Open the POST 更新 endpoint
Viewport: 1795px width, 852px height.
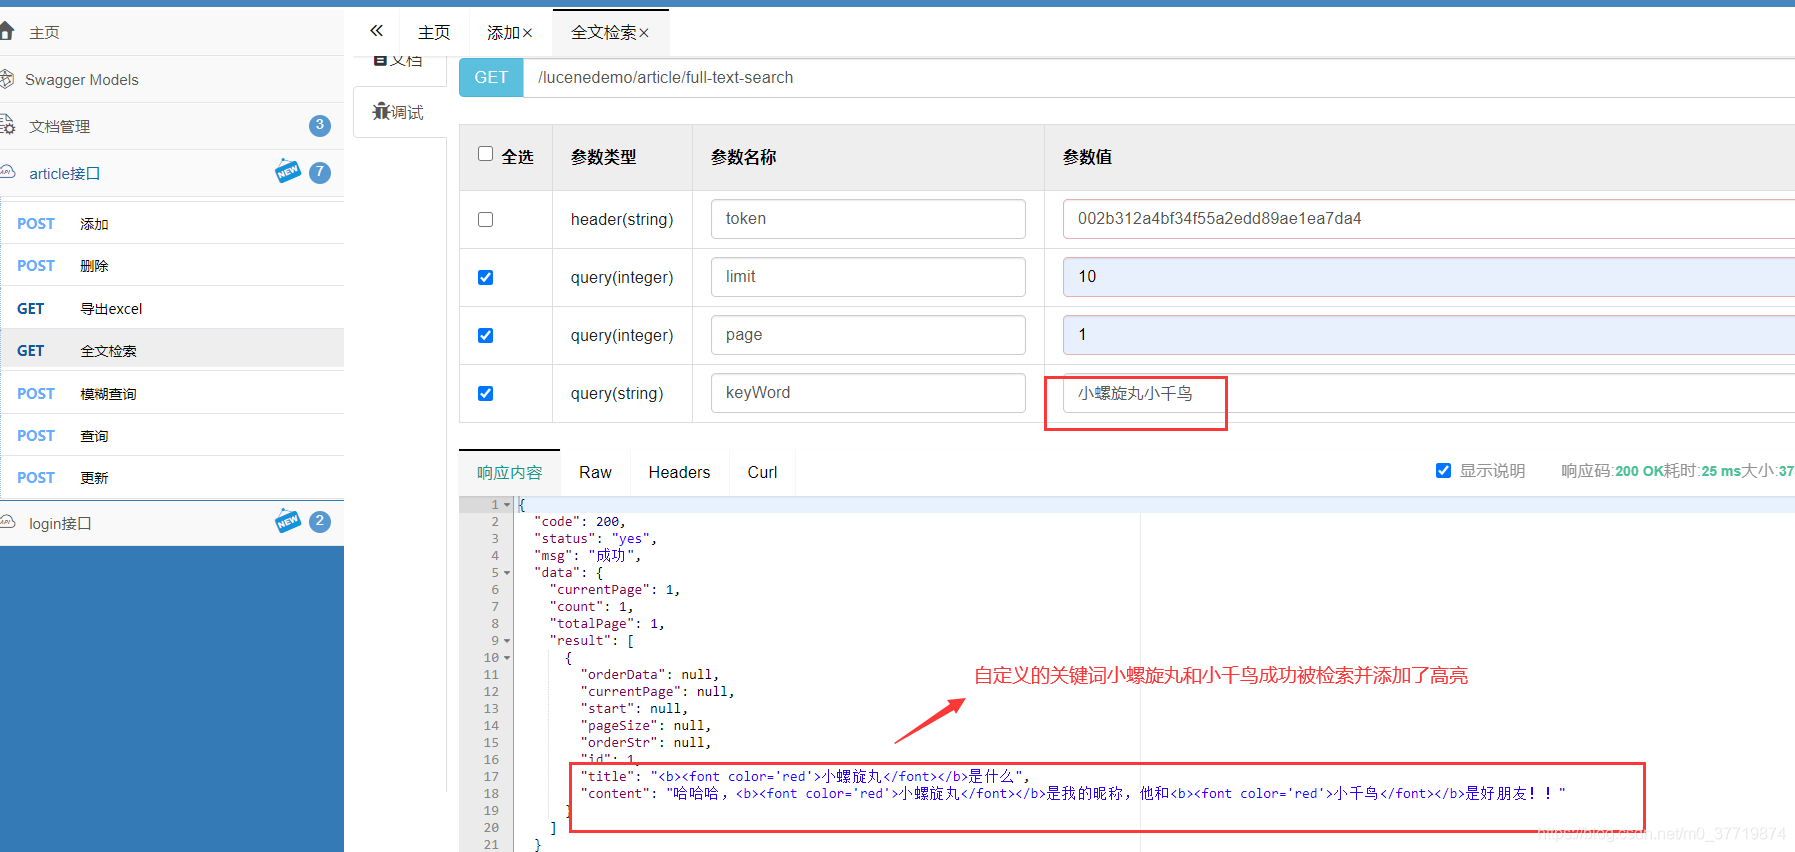[172, 477]
